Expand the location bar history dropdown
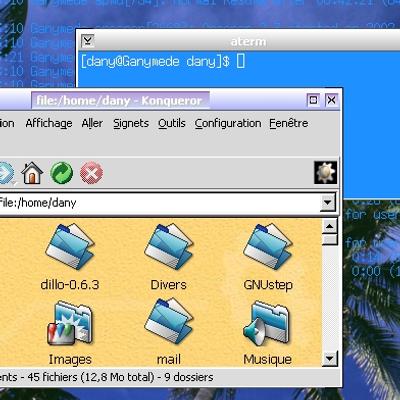This screenshot has height=400, width=400. (x=328, y=202)
